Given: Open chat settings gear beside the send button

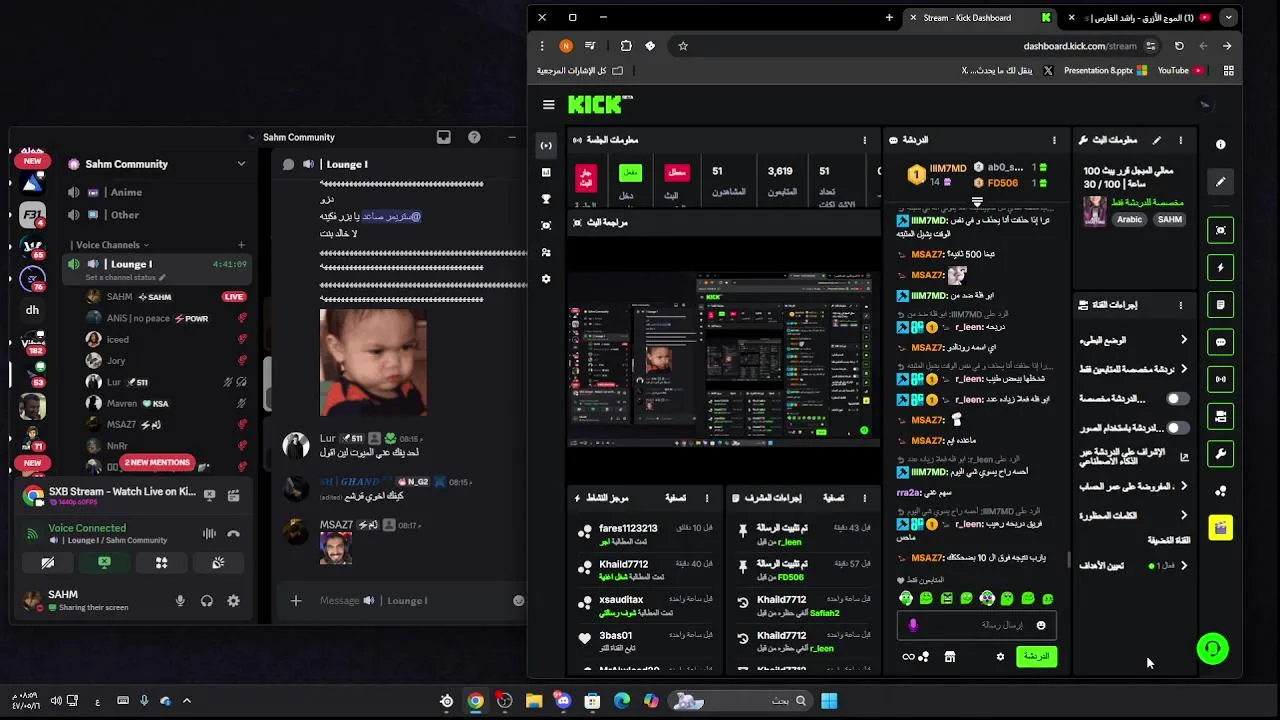Looking at the screenshot, I should 1000,657.
